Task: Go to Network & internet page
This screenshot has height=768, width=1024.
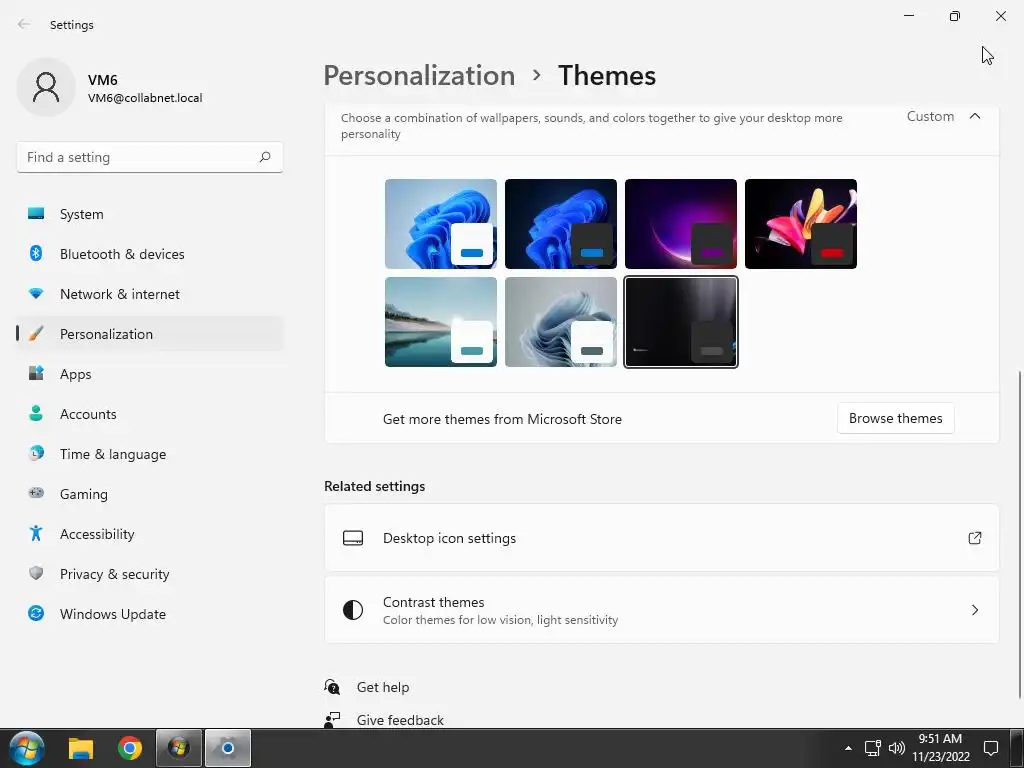Action: (x=150, y=294)
